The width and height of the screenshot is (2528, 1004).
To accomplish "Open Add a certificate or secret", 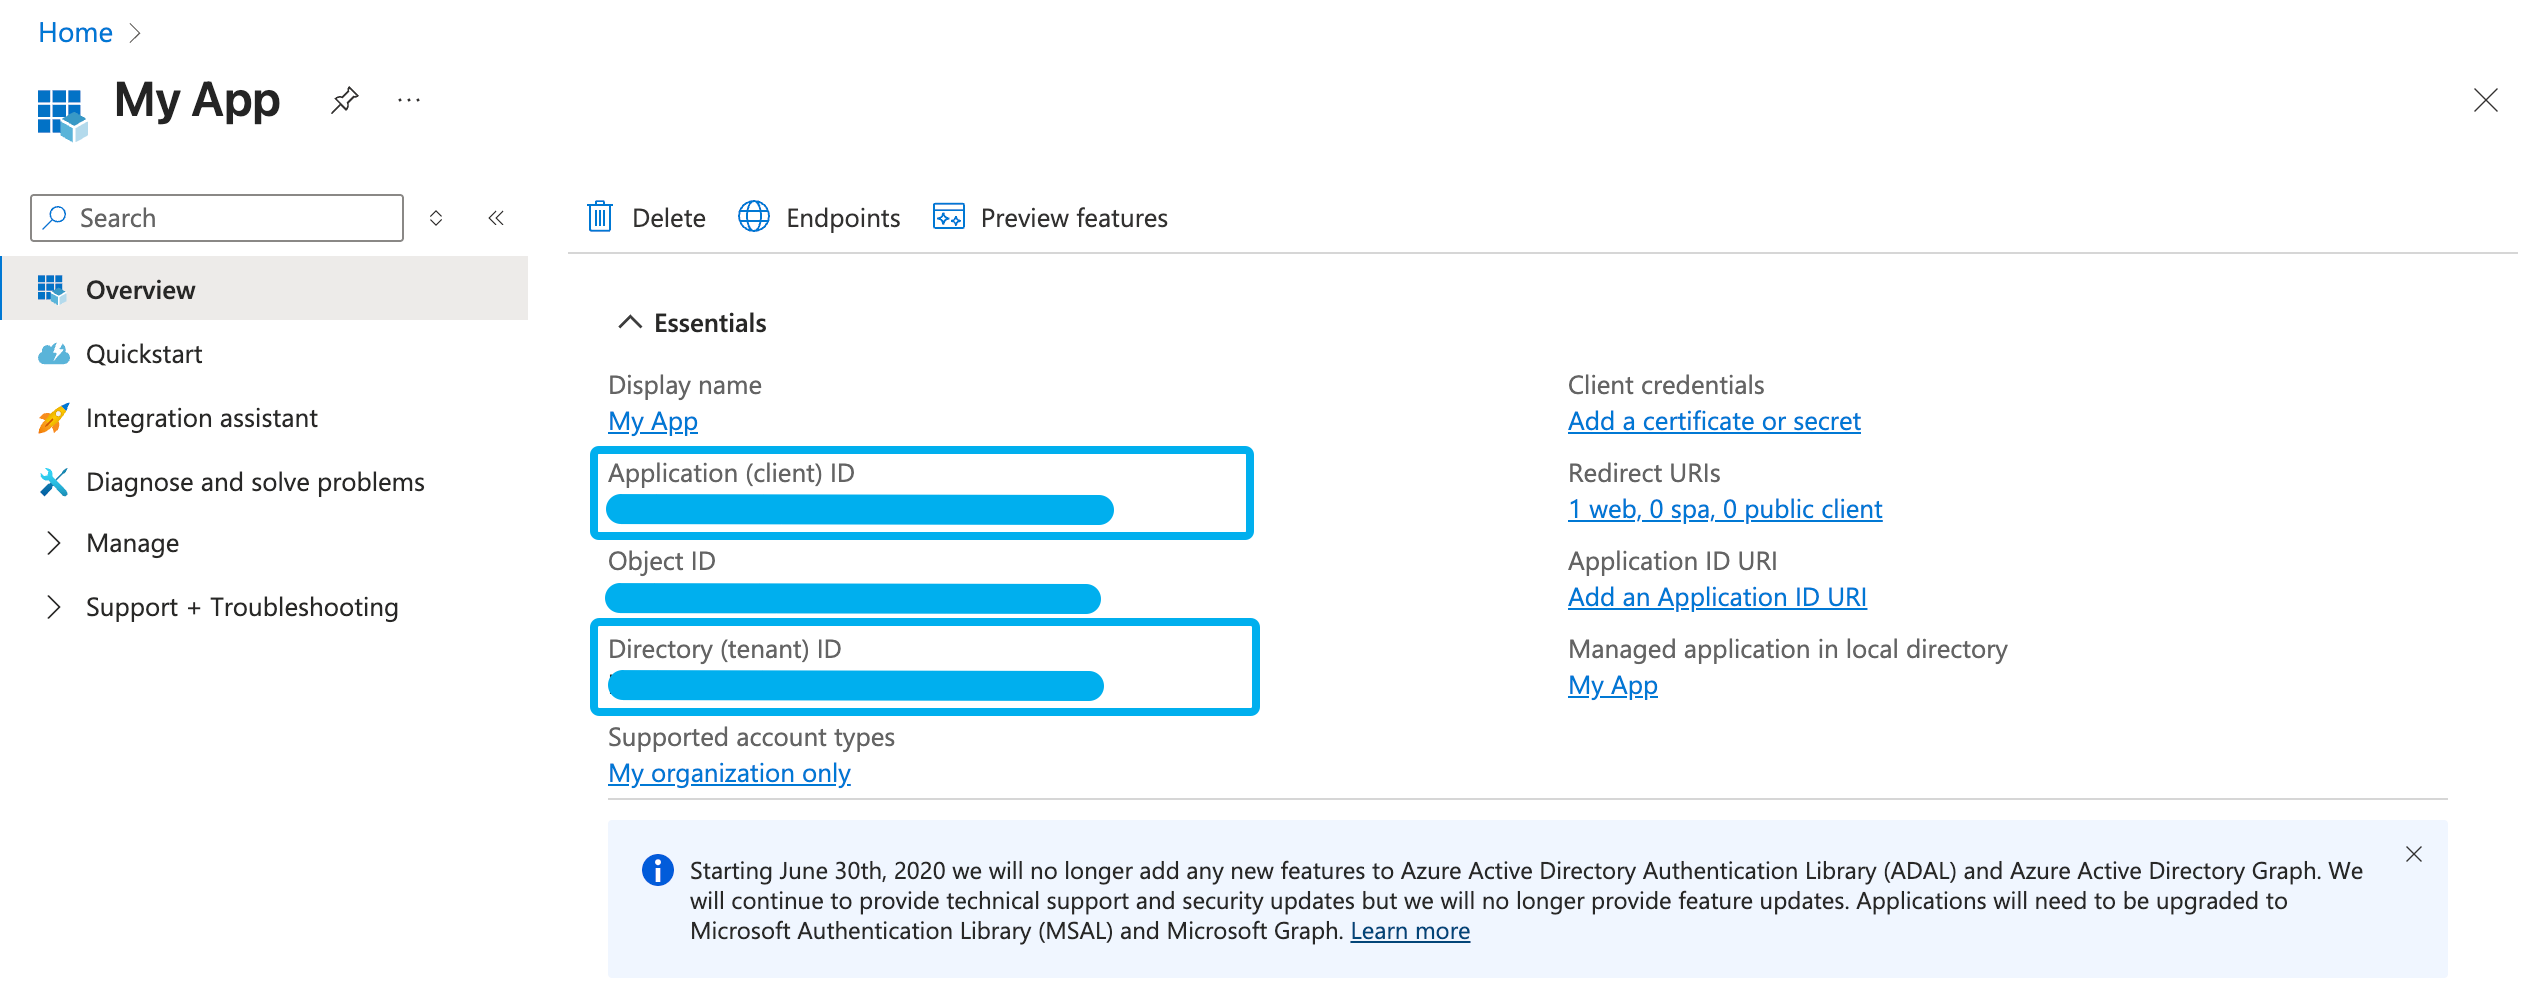I will (x=1713, y=420).
